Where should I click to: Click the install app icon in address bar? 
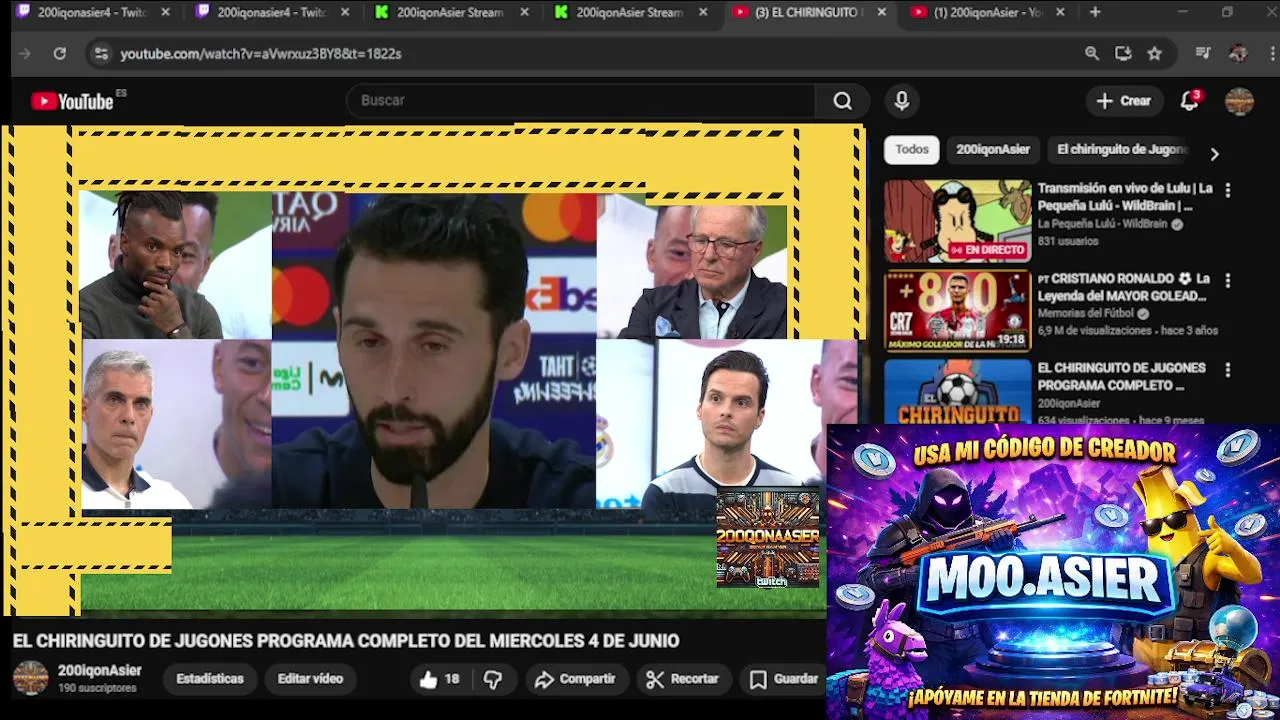click(1123, 54)
